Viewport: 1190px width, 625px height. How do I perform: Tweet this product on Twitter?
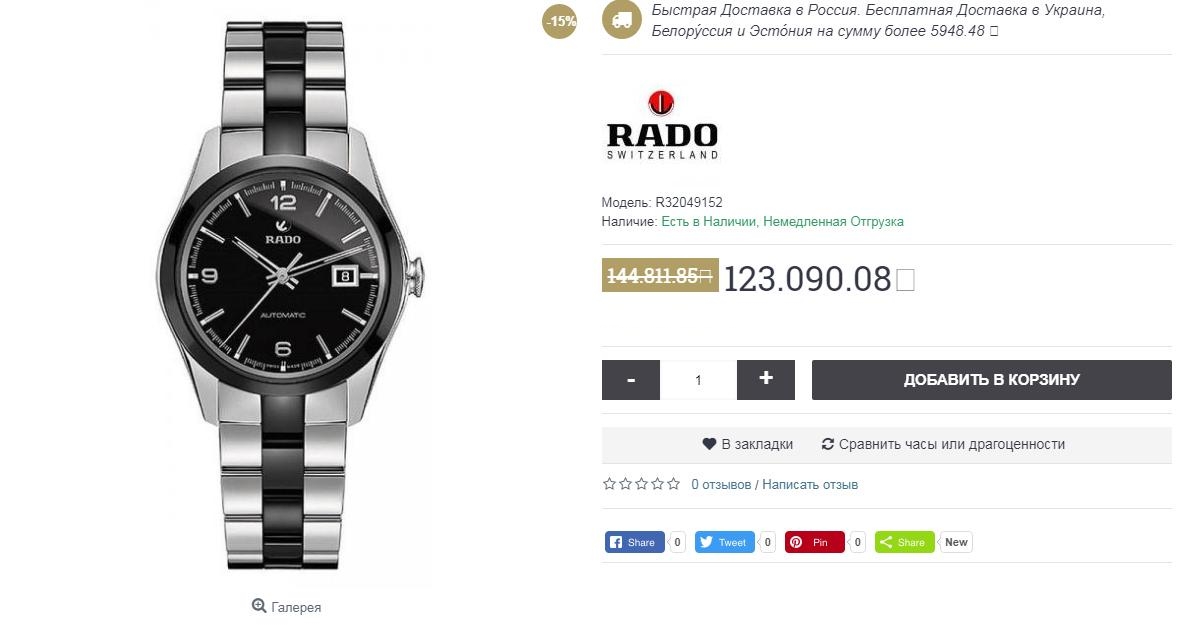(725, 542)
